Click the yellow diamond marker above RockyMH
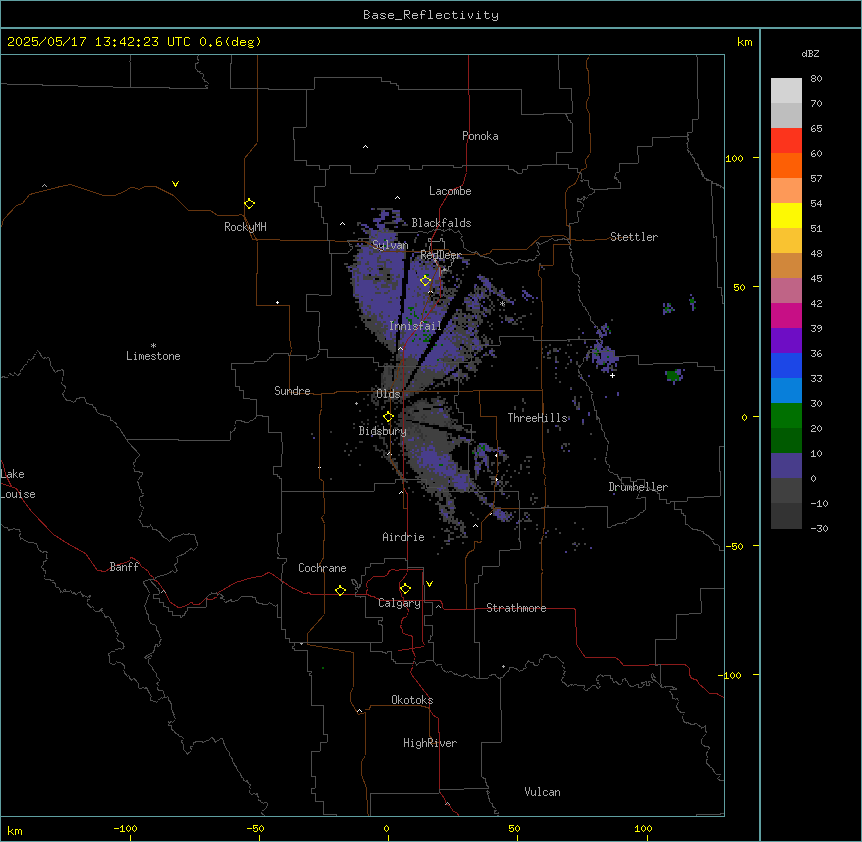This screenshot has height=842, width=862. coord(250,204)
